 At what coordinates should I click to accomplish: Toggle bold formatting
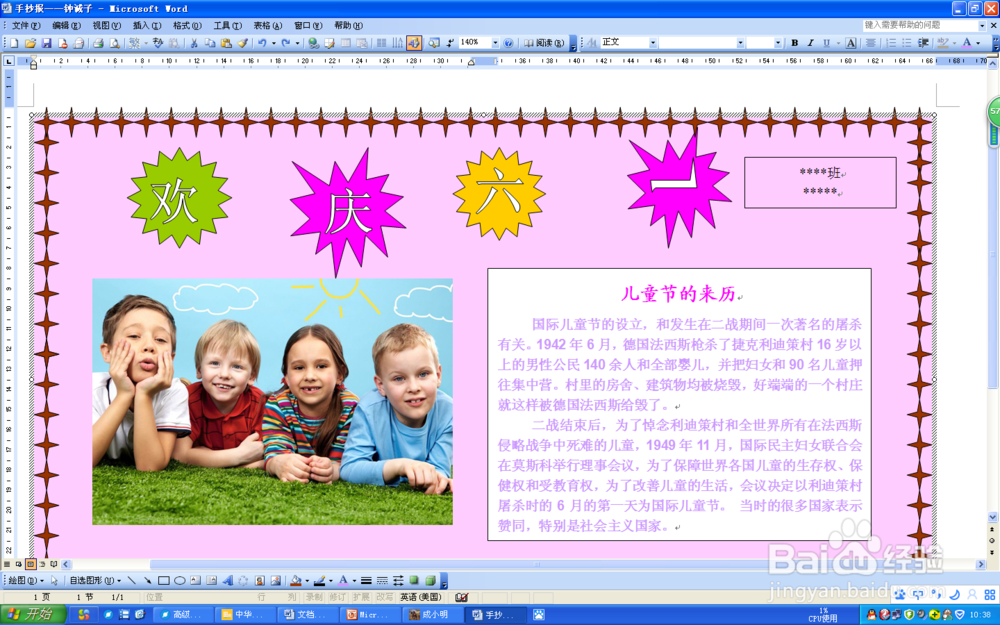click(794, 42)
